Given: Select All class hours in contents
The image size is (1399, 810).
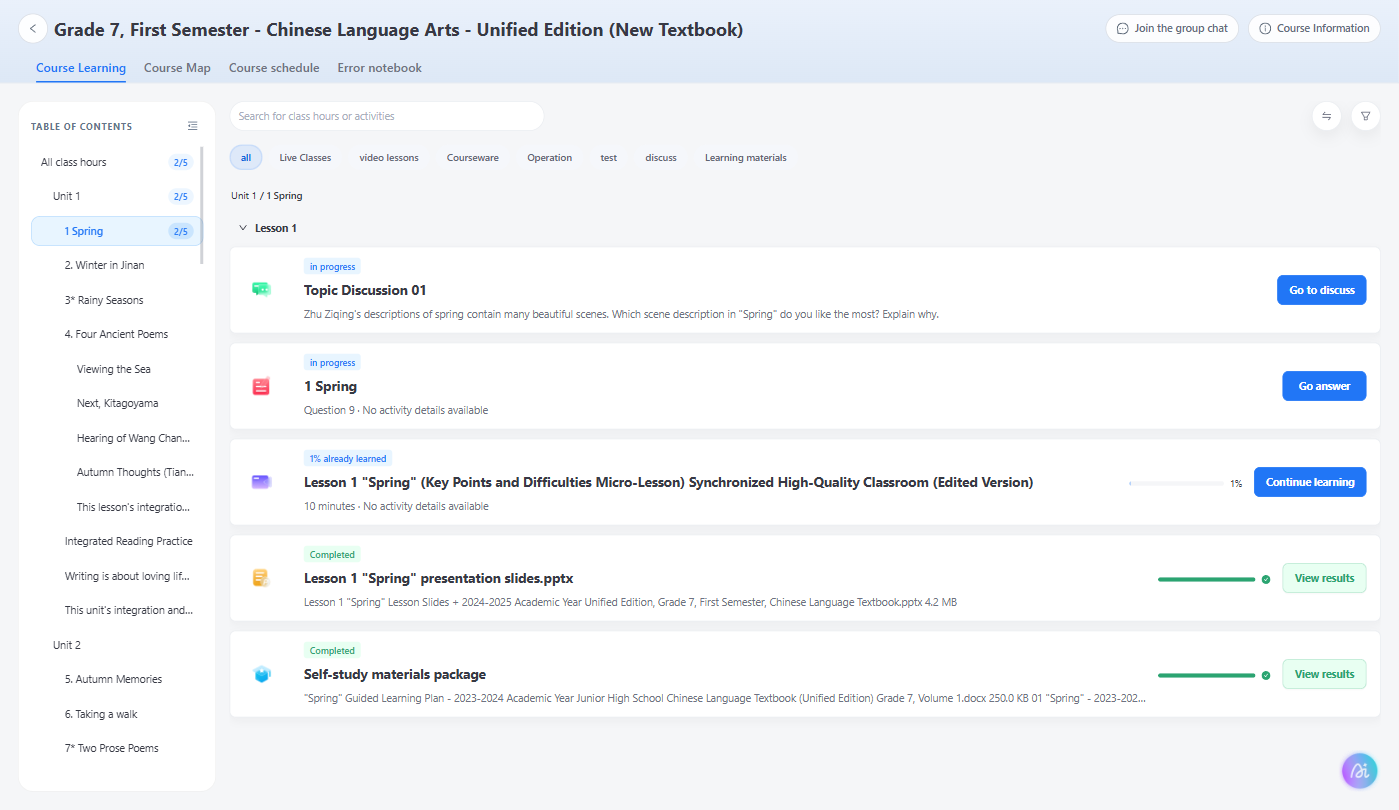Looking at the screenshot, I should [115, 162].
